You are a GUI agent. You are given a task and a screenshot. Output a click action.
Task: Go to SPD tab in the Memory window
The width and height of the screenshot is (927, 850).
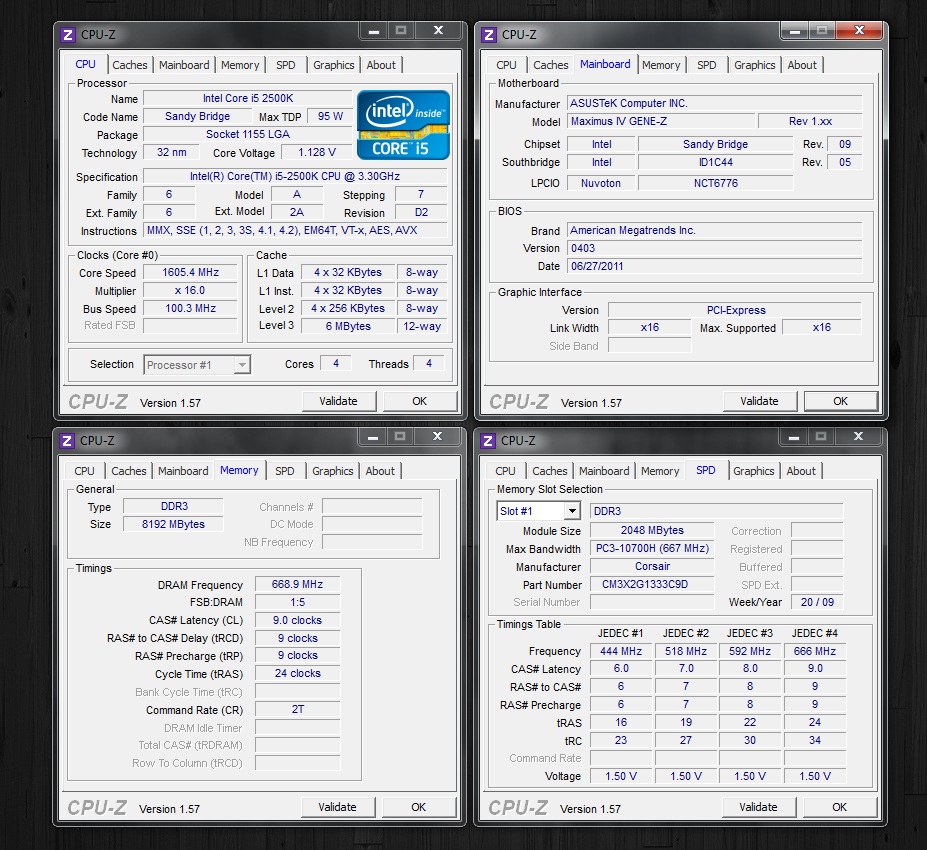pos(284,471)
